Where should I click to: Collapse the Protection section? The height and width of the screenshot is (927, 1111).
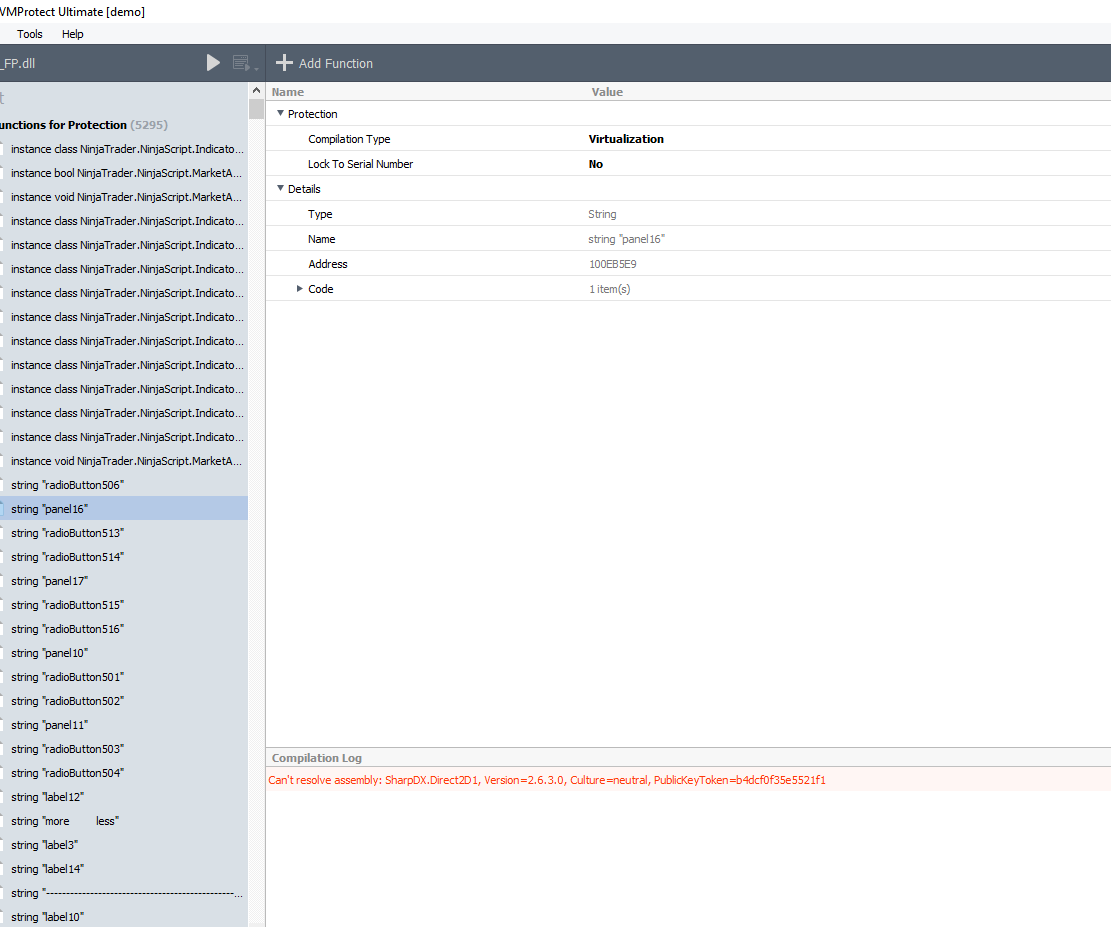(280, 114)
